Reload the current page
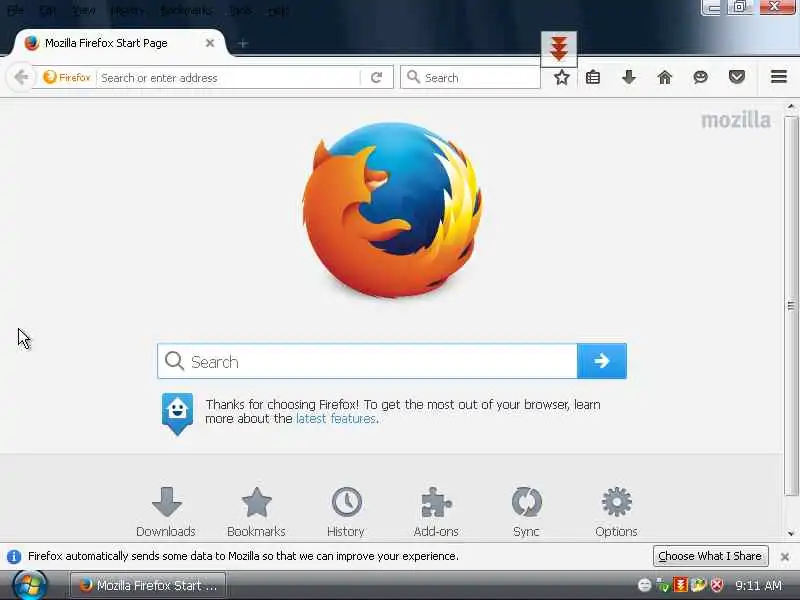This screenshot has height=600, width=800. pos(377,78)
